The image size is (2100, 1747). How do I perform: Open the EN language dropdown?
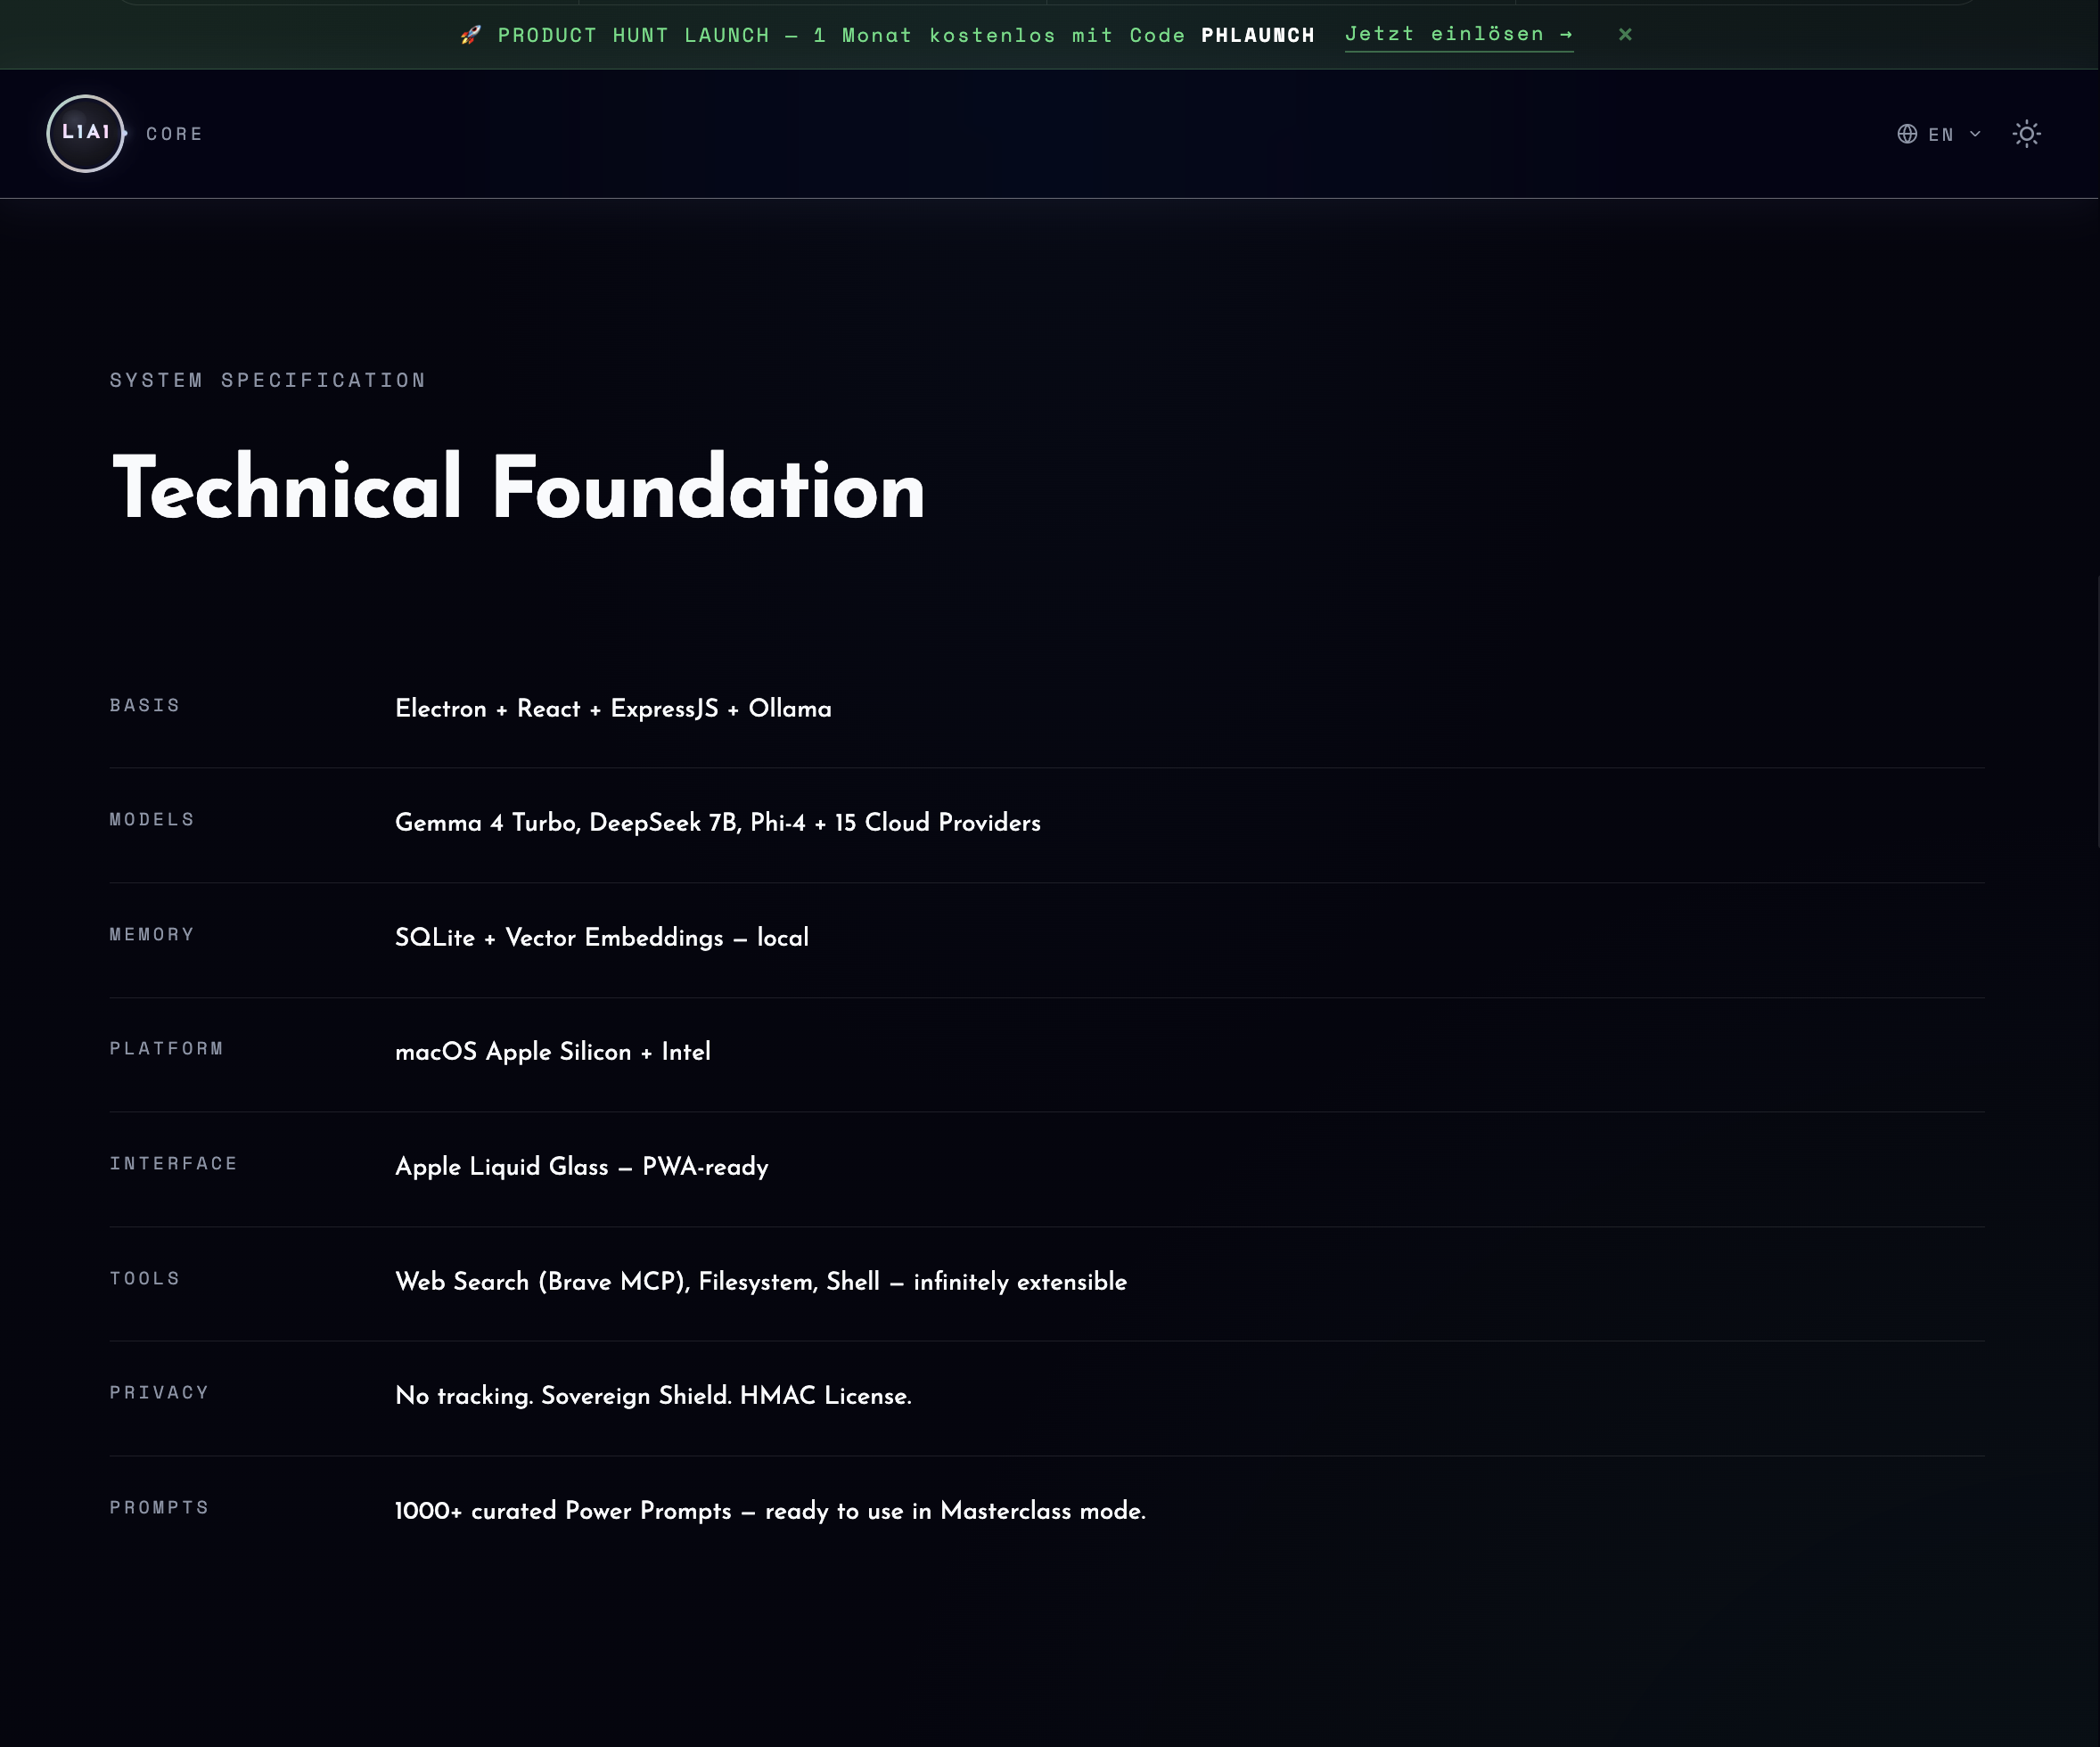click(1939, 134)
